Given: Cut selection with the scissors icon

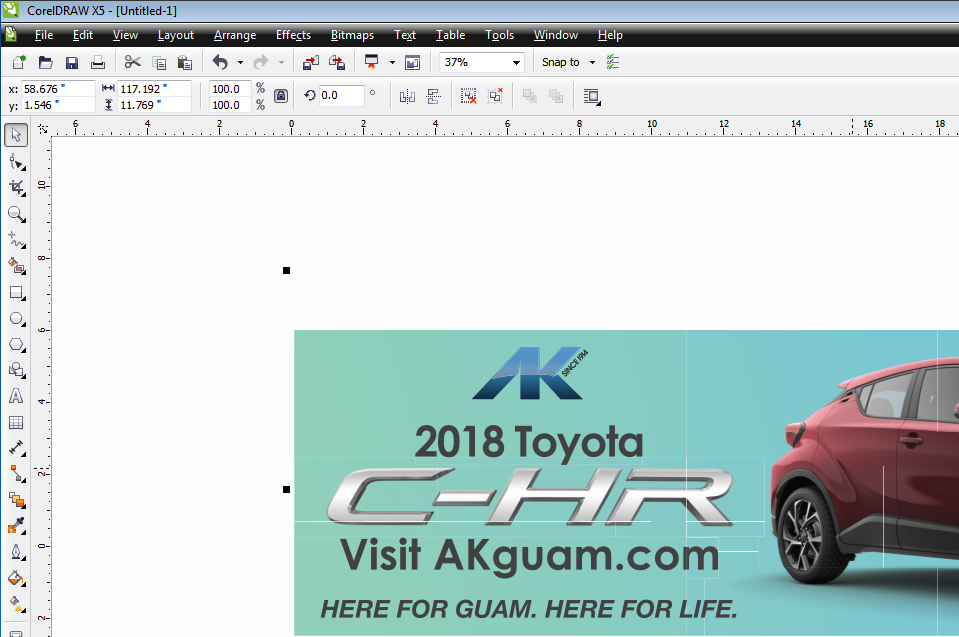Looking at the screenshot, I should (x=132, y=62).
